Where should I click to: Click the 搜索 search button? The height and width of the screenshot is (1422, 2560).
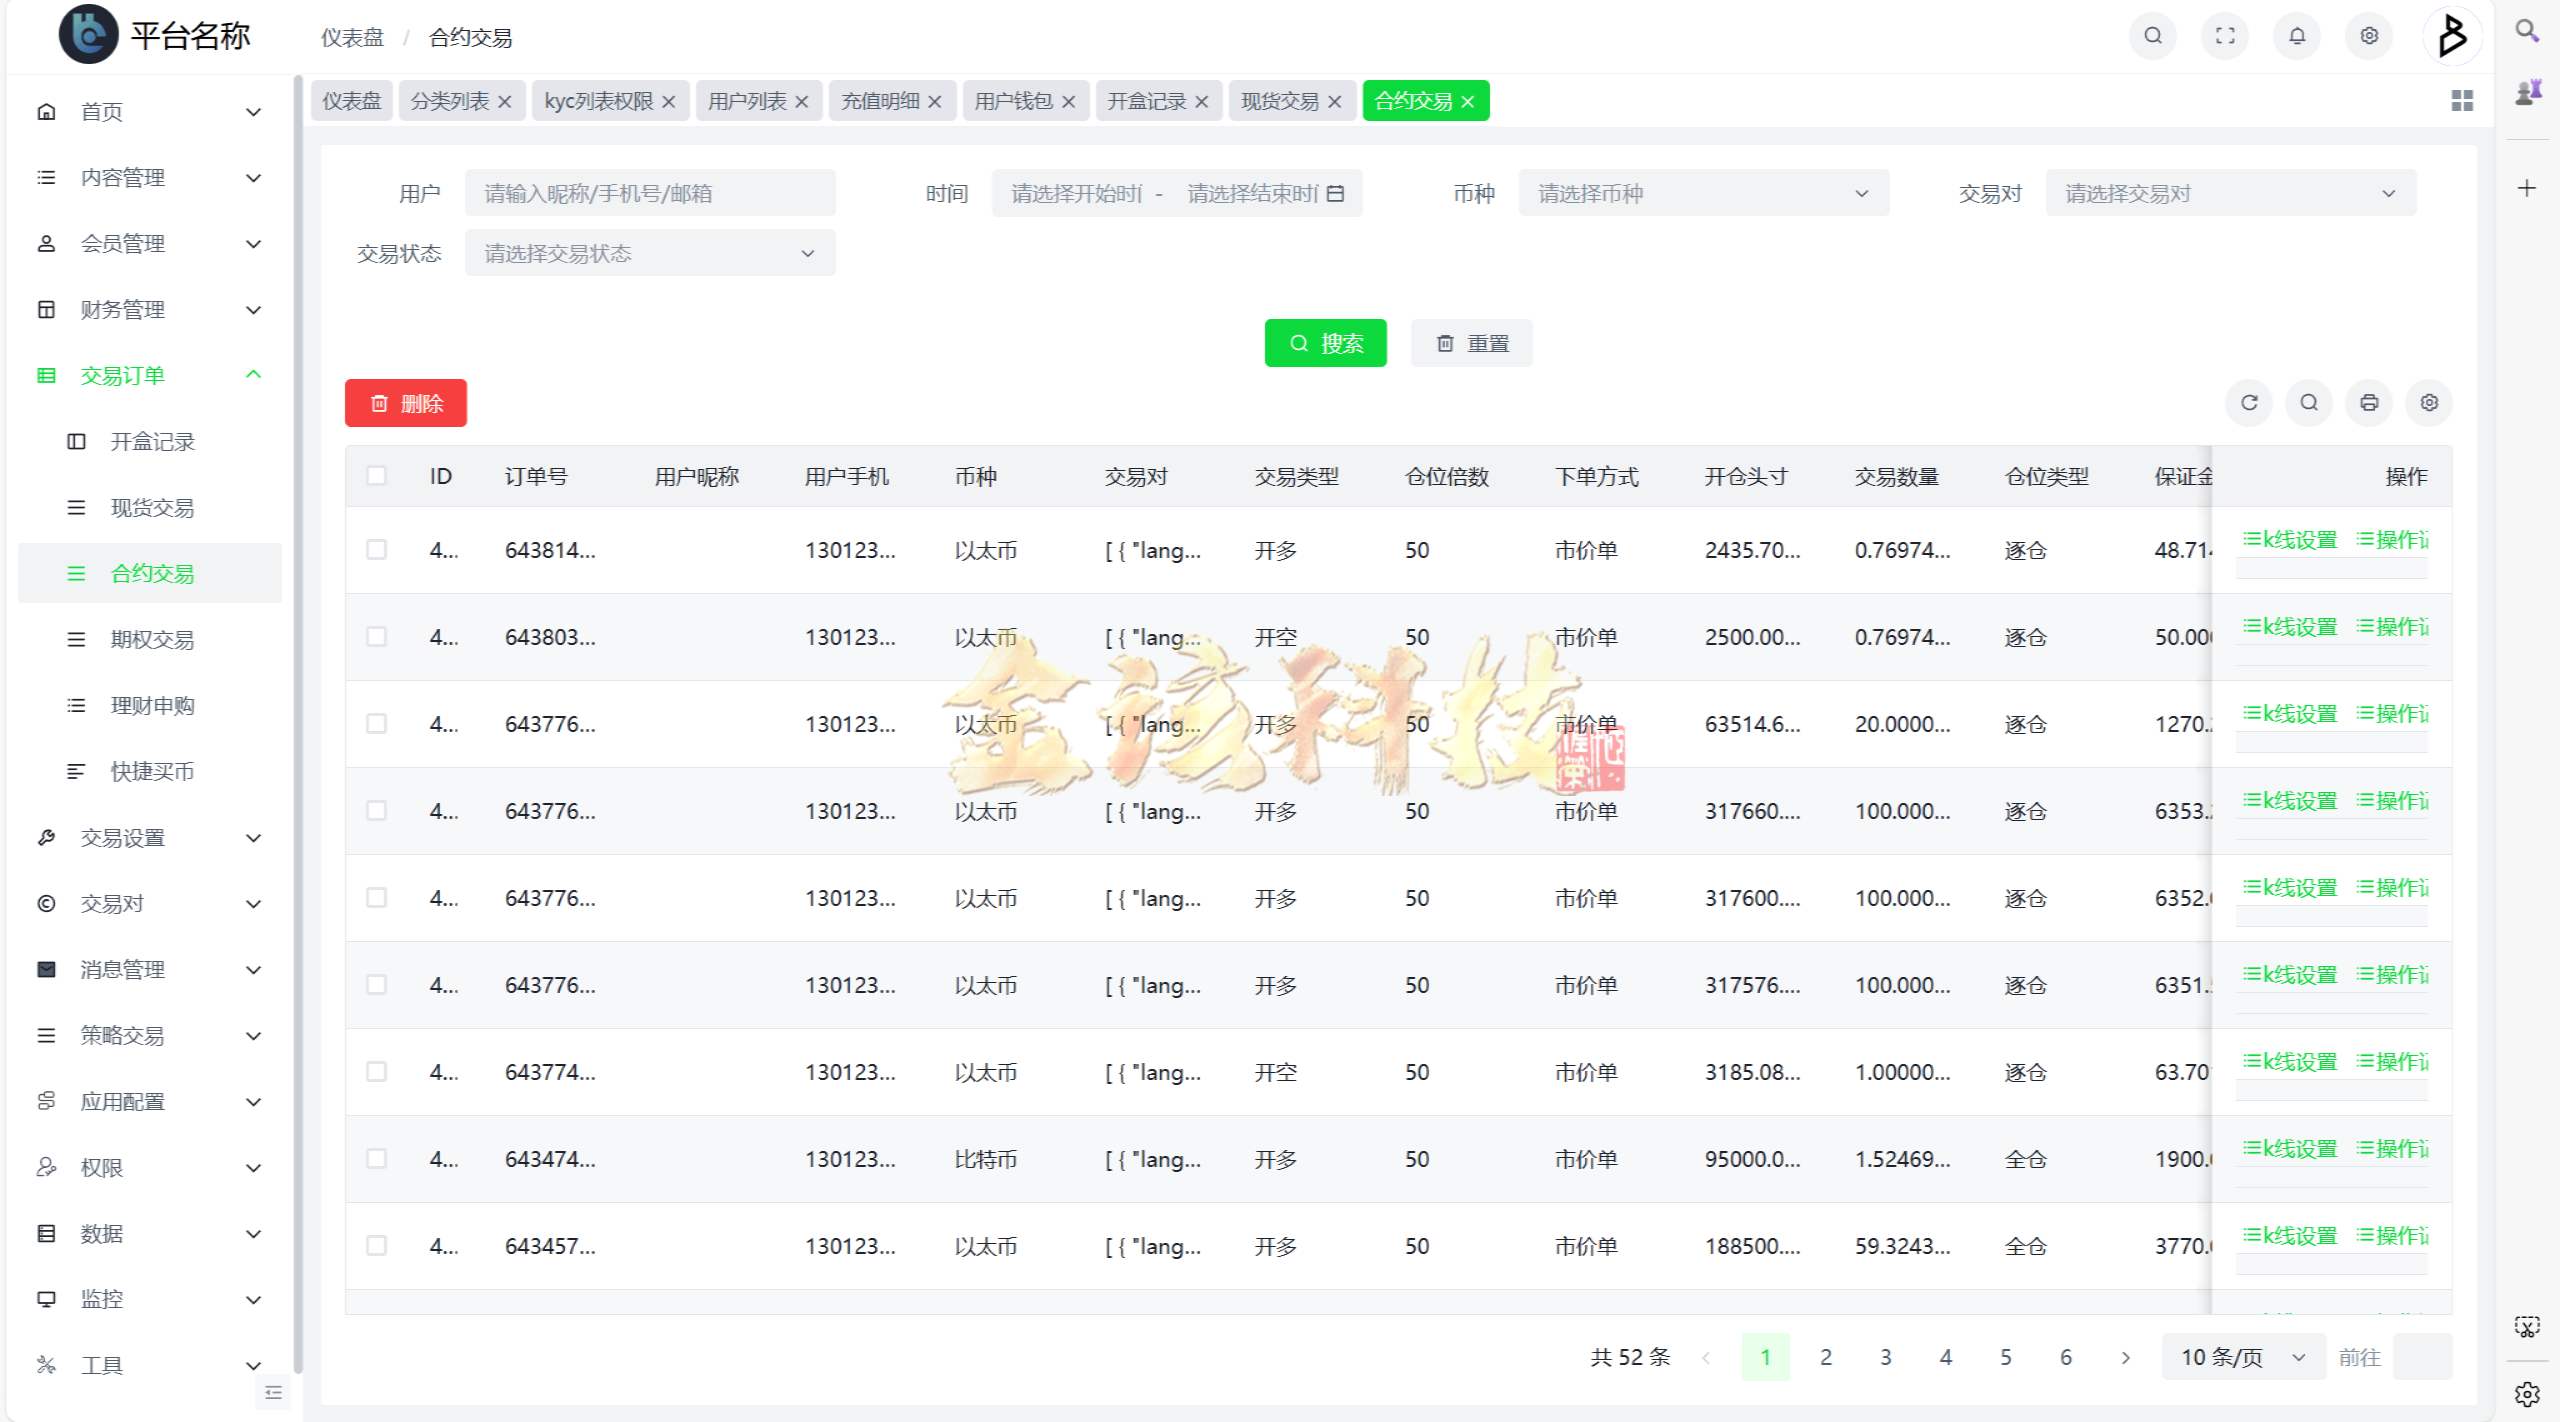1325,342
